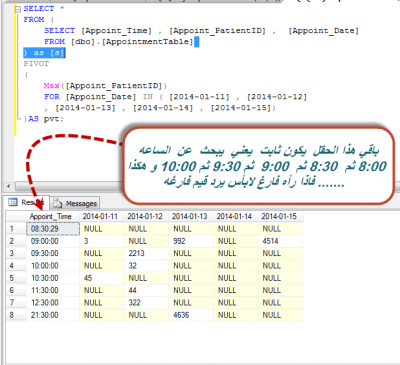
Task: Select the 2014-01-12 column header
Action: tap(146, 217)
